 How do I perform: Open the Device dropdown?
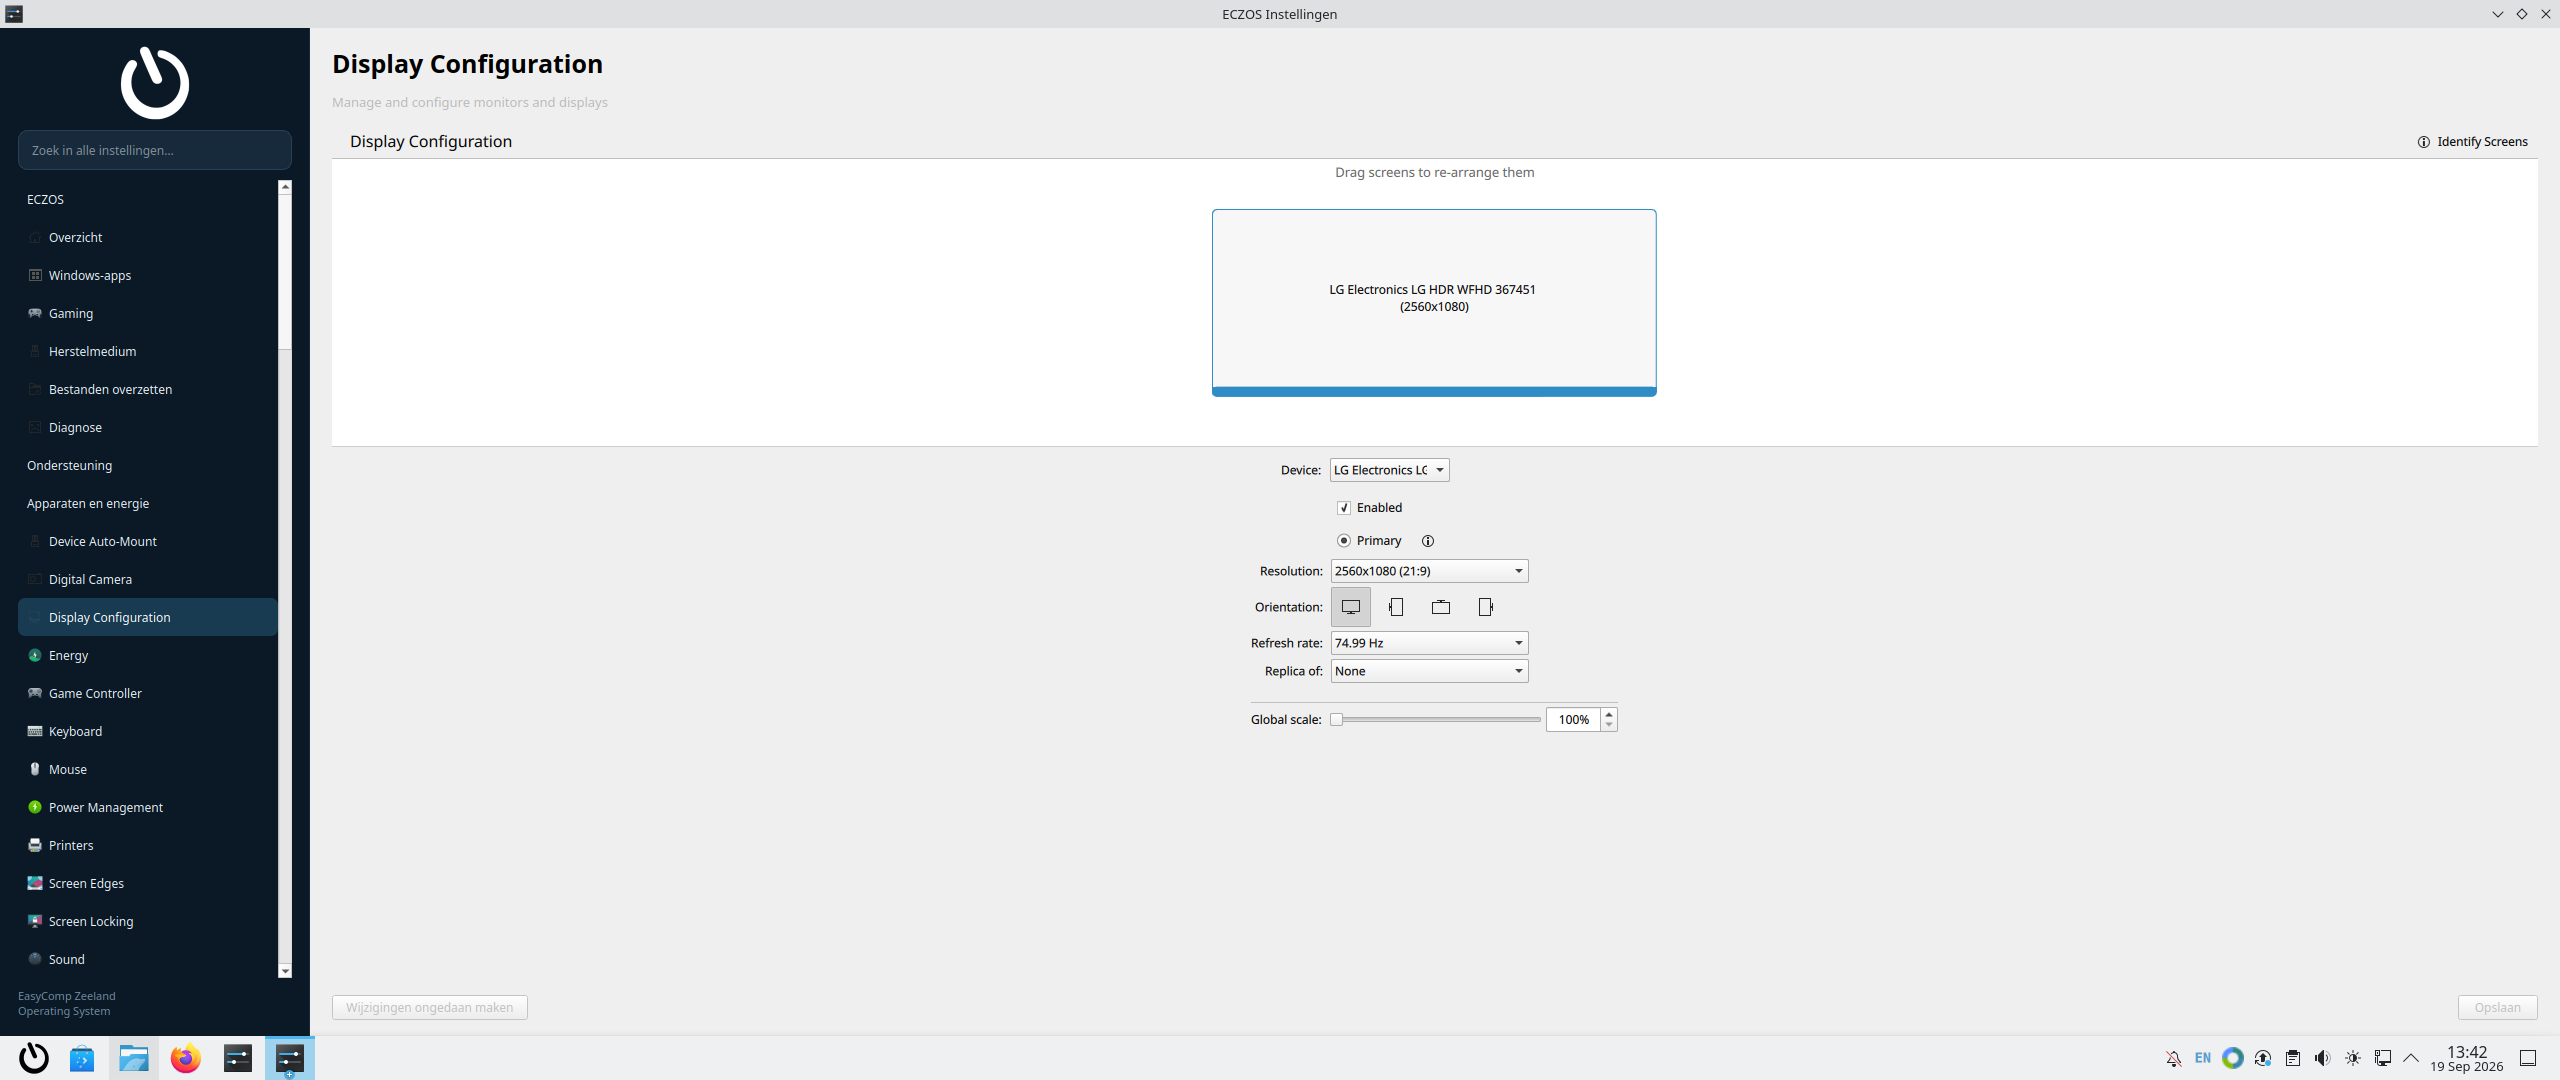coord(1389,470)
